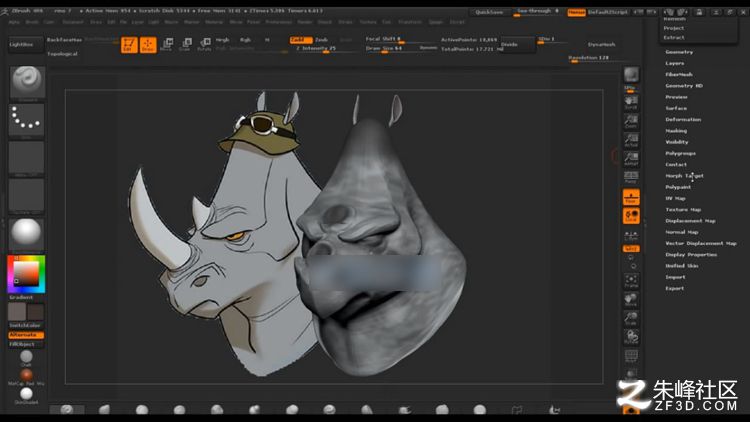Expand the FiberMesh subpalette
The height and width of the screenshot is (422, 750).
(679, 75)
